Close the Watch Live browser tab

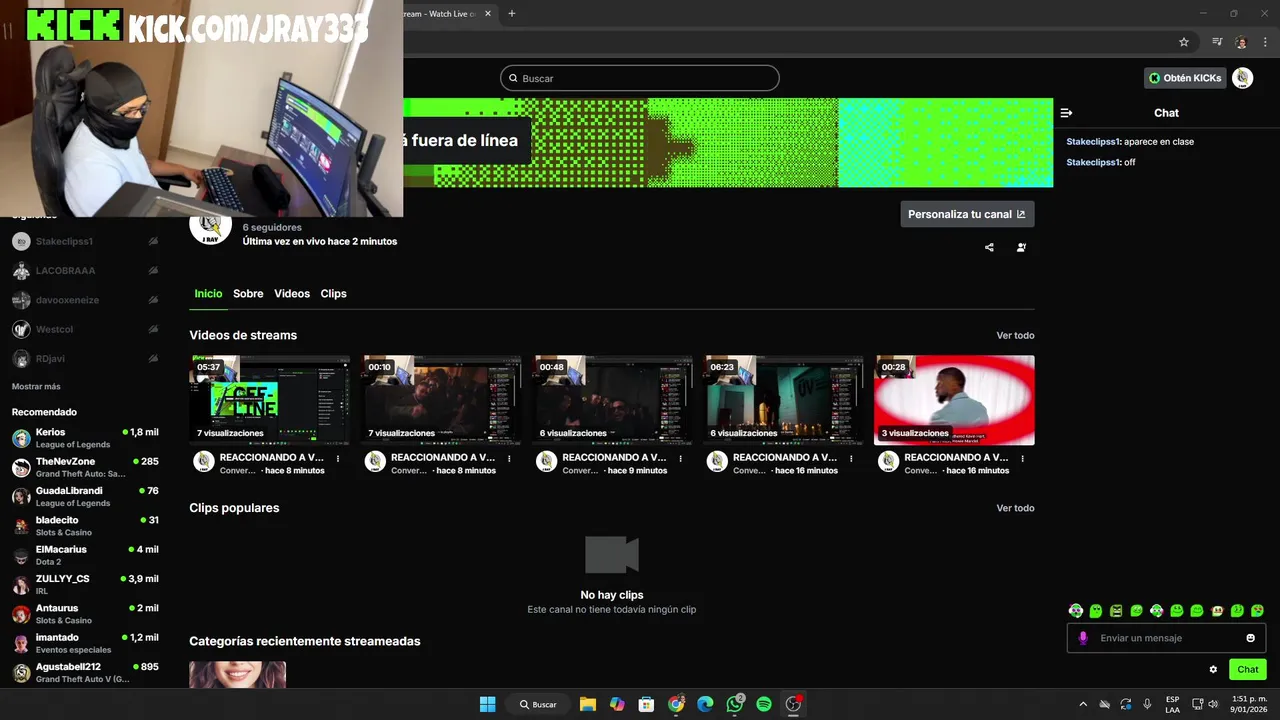[x=488, y=14]
